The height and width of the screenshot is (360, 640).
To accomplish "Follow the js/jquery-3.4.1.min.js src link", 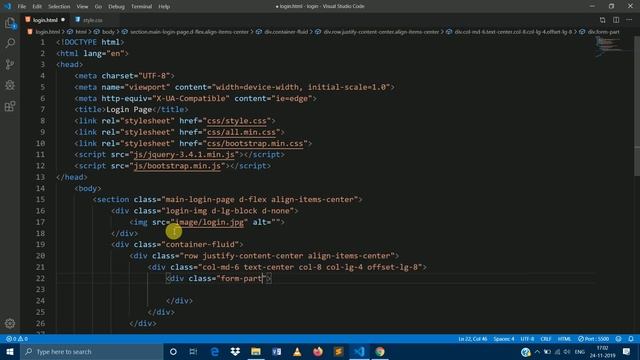I will point(184,155).
